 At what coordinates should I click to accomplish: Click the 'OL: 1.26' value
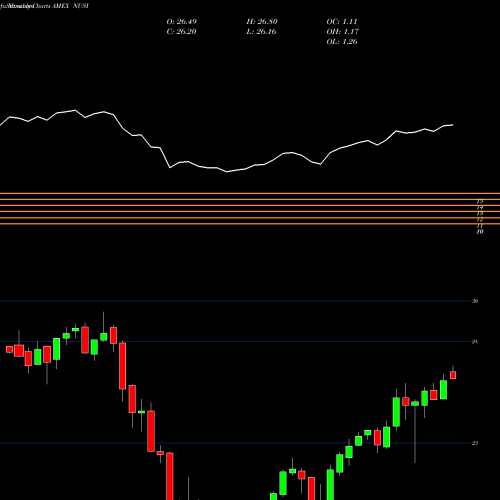[342, 42]
